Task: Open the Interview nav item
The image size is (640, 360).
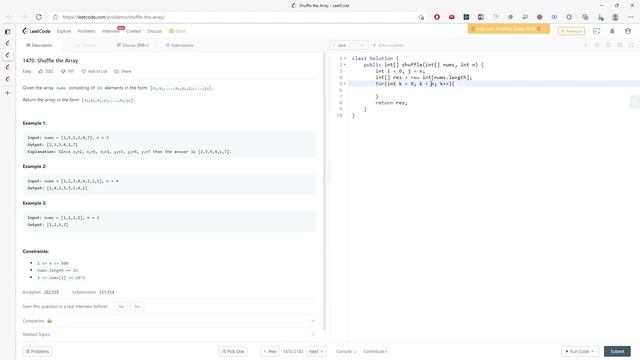Action: (x=111, y=31)
